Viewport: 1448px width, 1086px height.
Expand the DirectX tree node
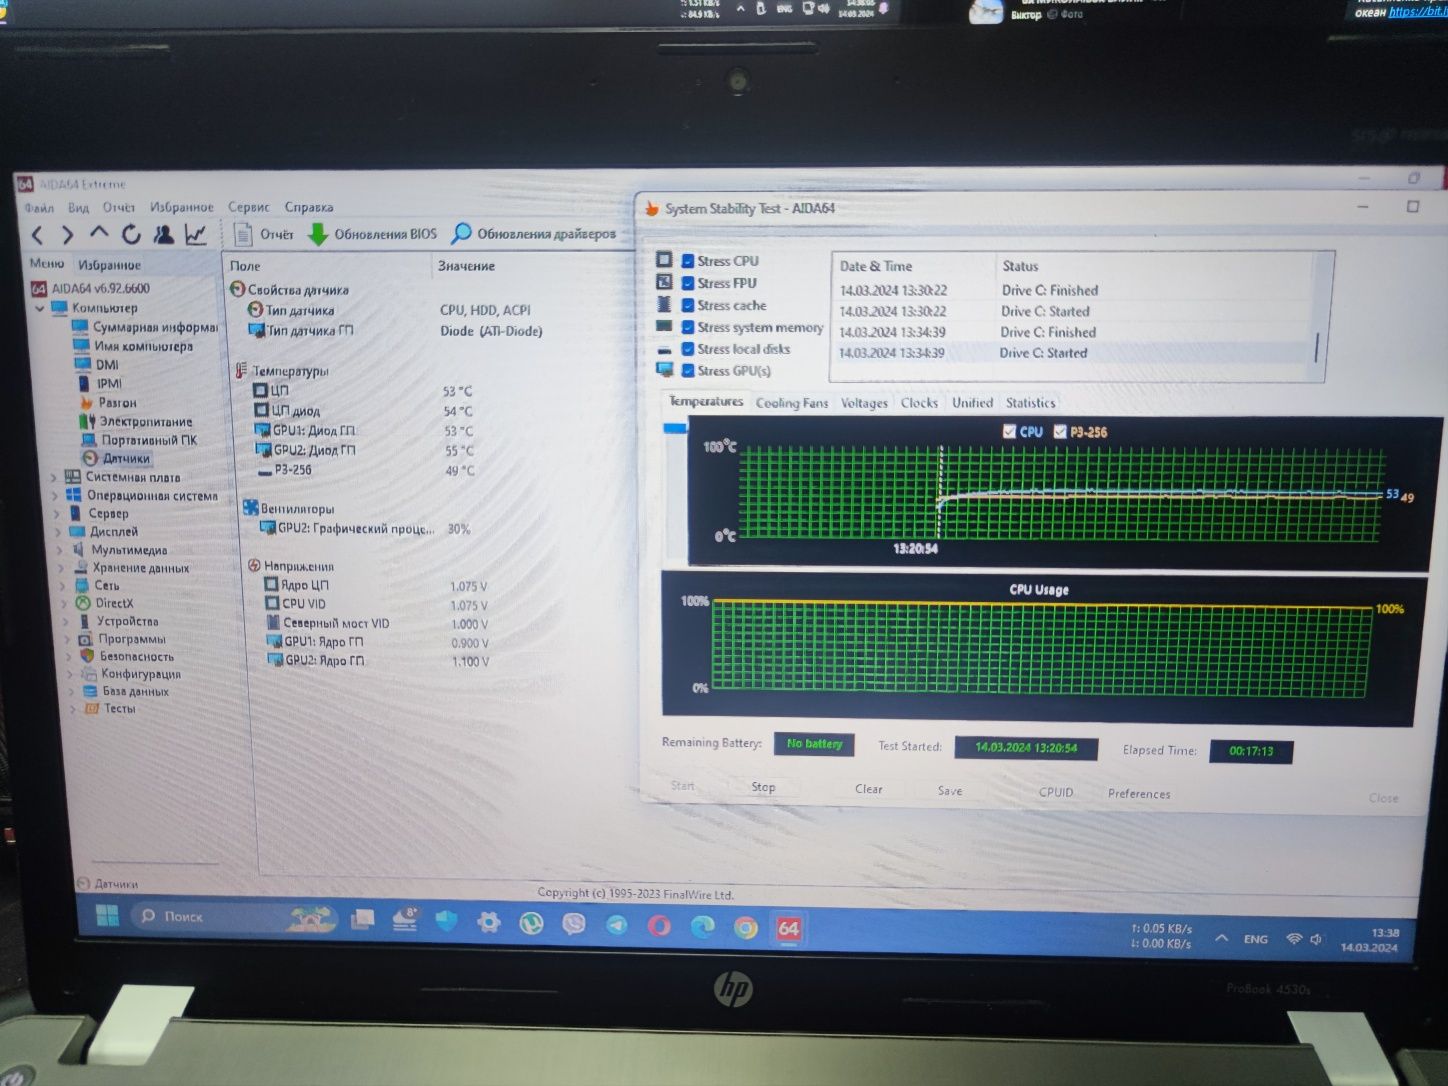(x=65, y=604)
